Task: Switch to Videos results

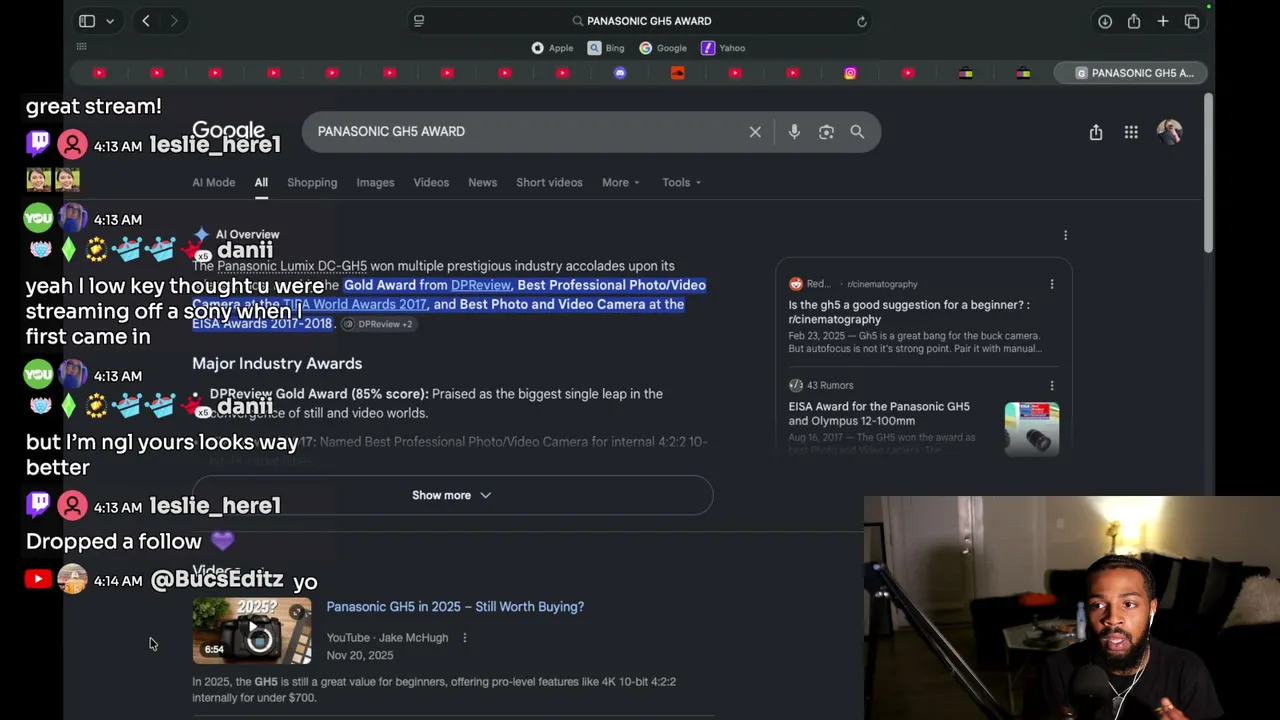Action: pos(431,183)
